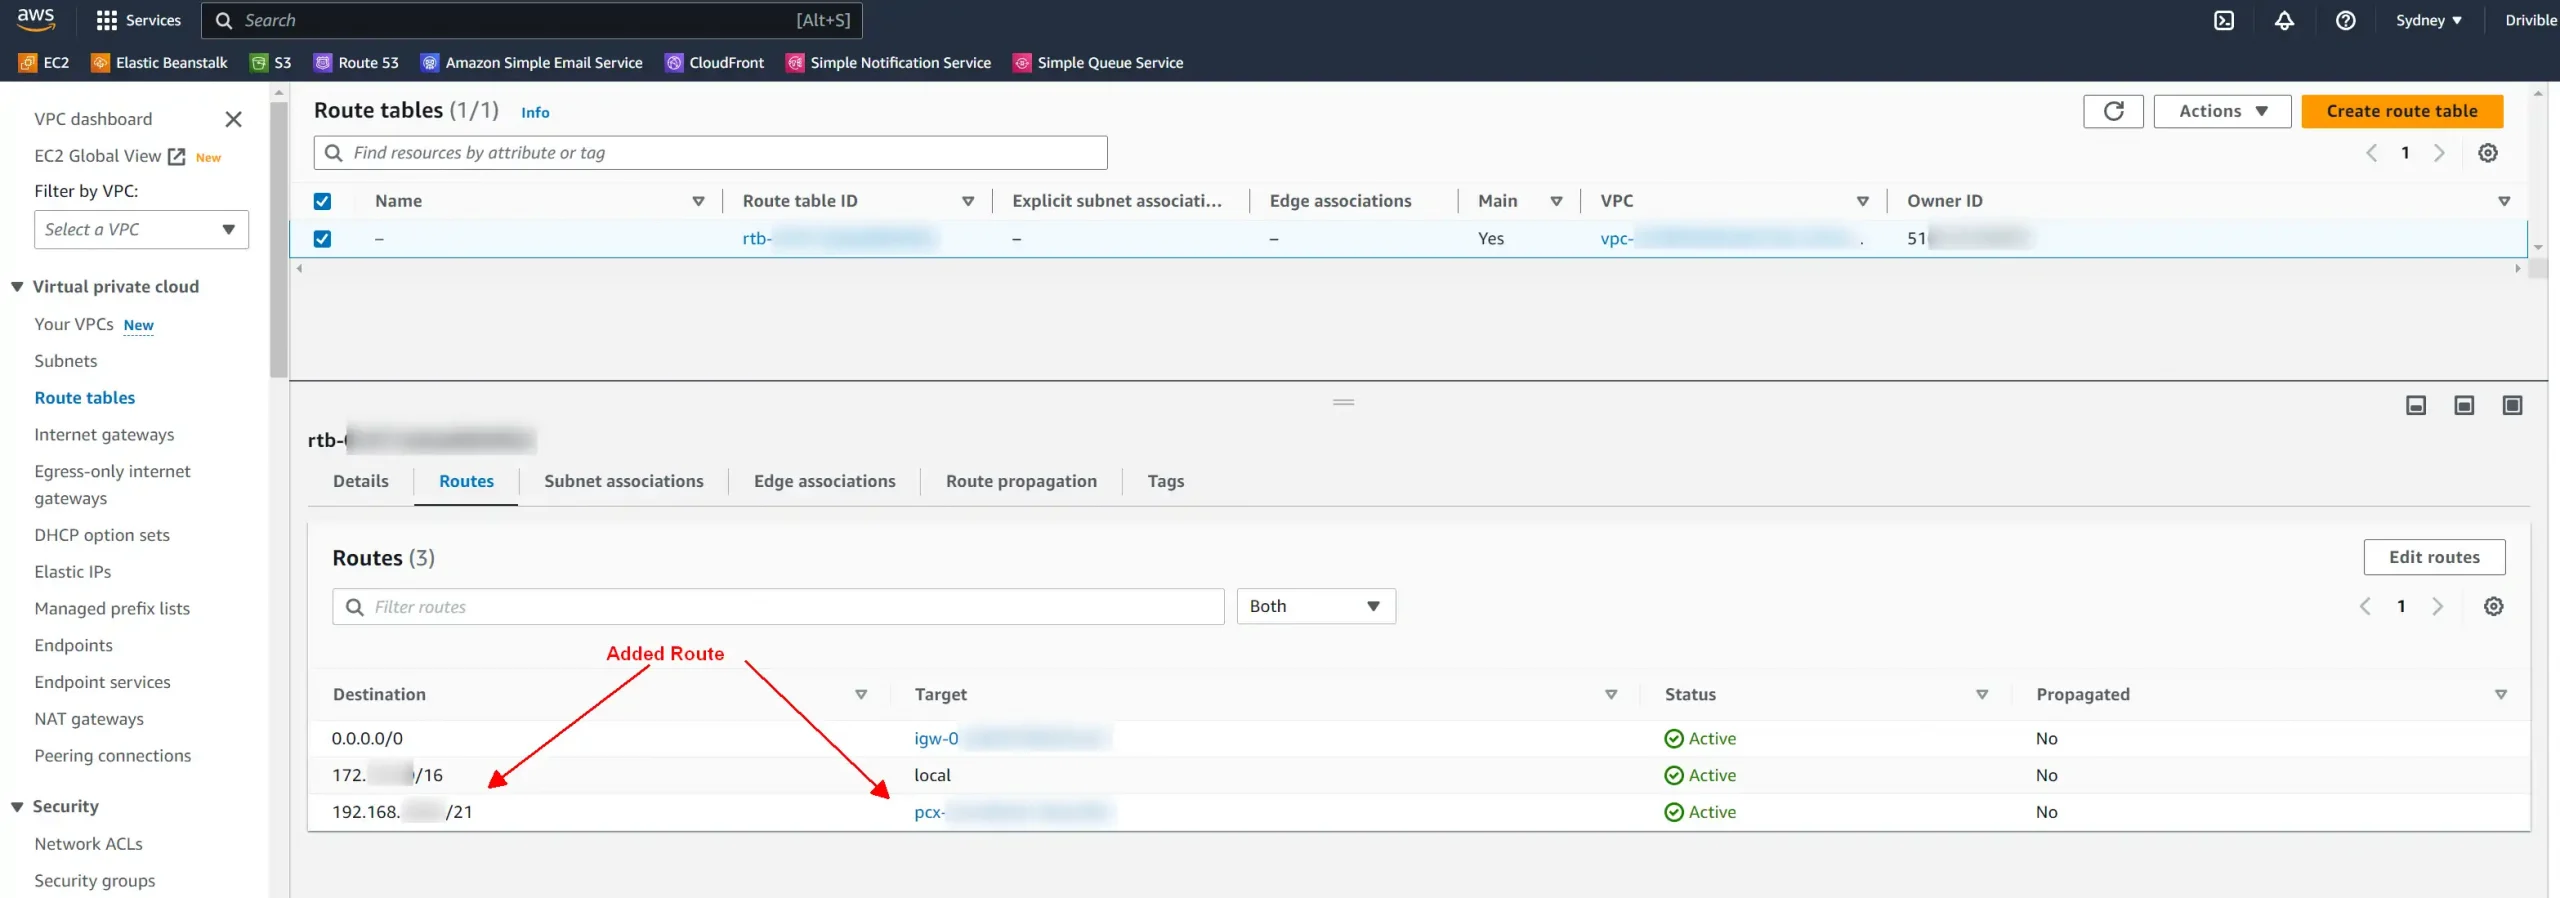
Task: Collapse the Security nav section
Action: pyautogui.click(x=17, y=807)
